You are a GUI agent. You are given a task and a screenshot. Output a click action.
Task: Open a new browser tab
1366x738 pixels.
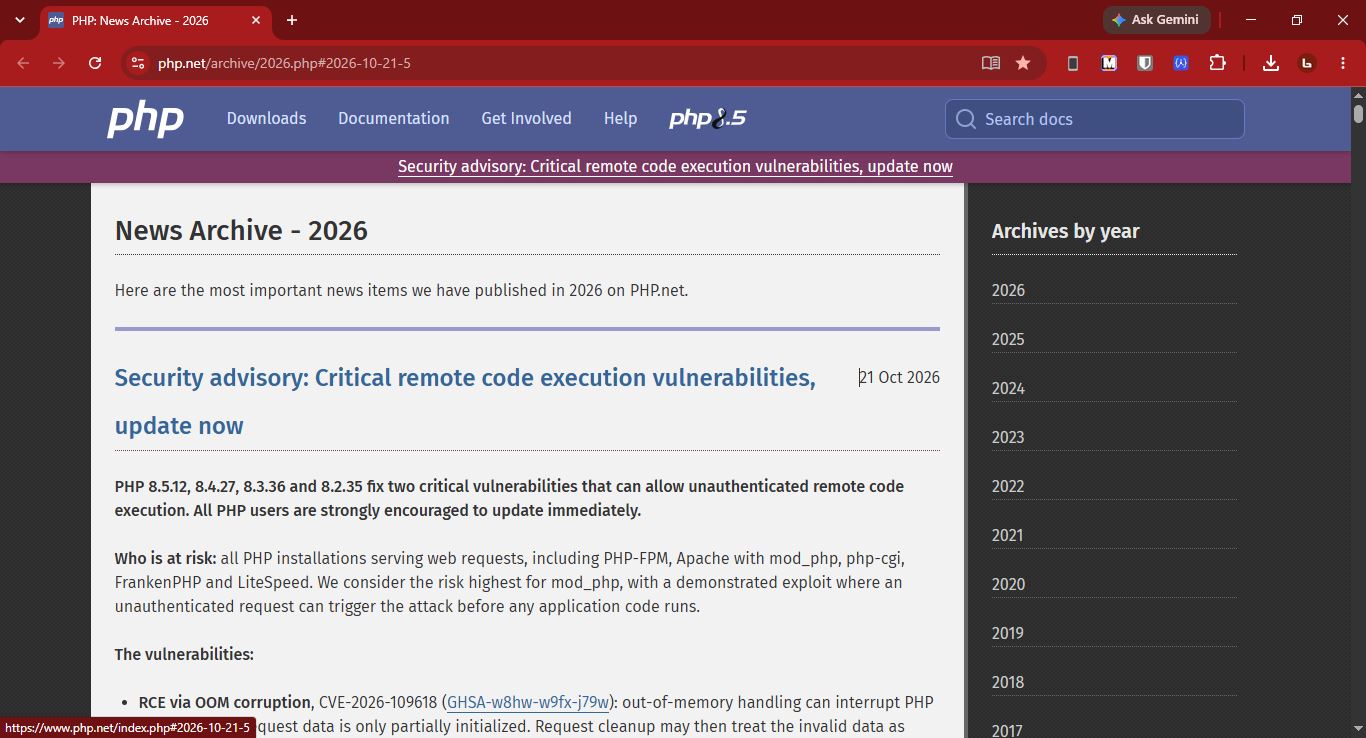point(292,20)
